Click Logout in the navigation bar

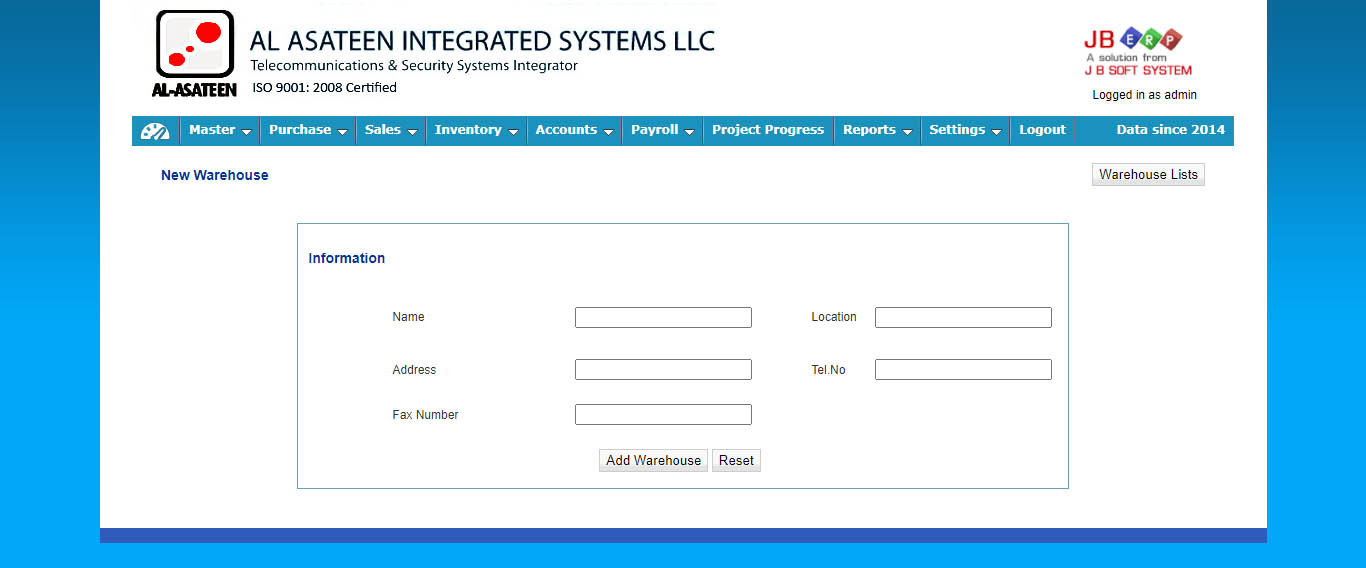click(1042, 130)
